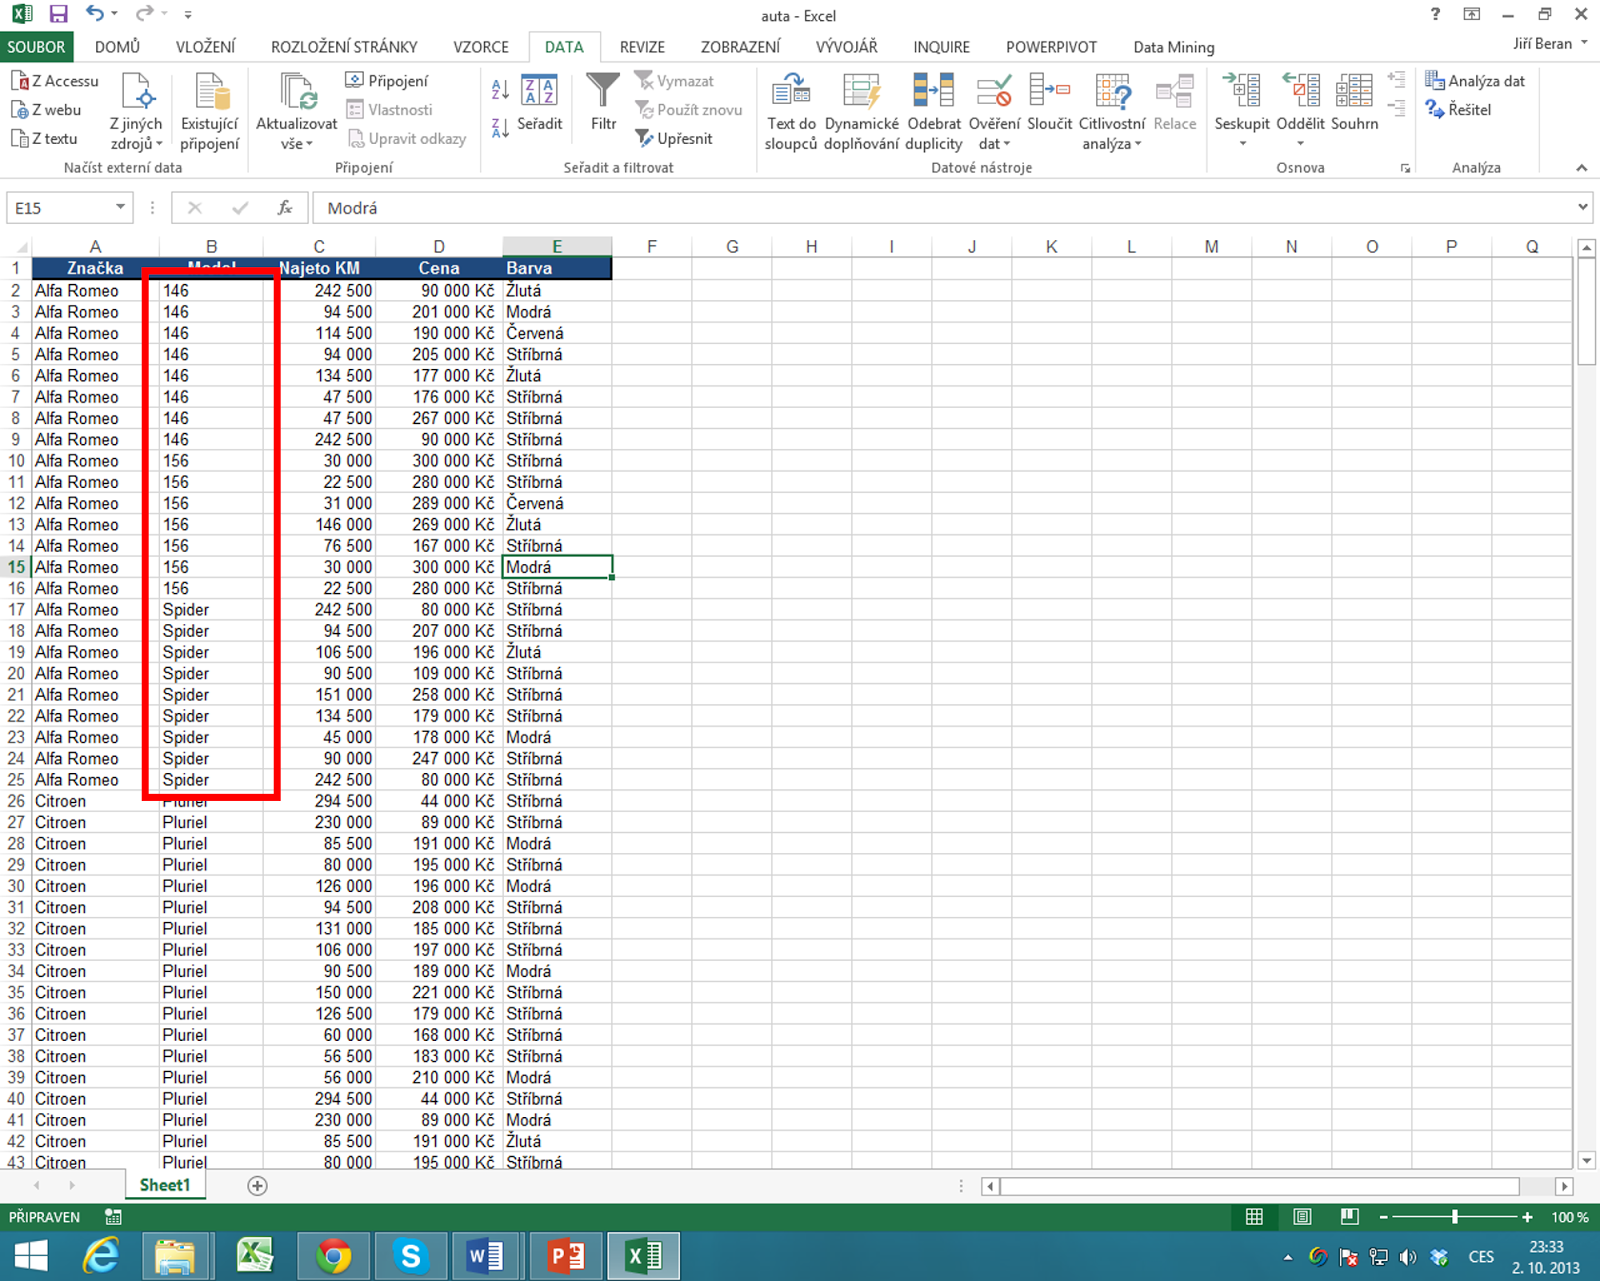This screenshot has height=1281, width=1600.
Task: Expand Seskupit dropdown arrow
Action: click(1242, 144)
